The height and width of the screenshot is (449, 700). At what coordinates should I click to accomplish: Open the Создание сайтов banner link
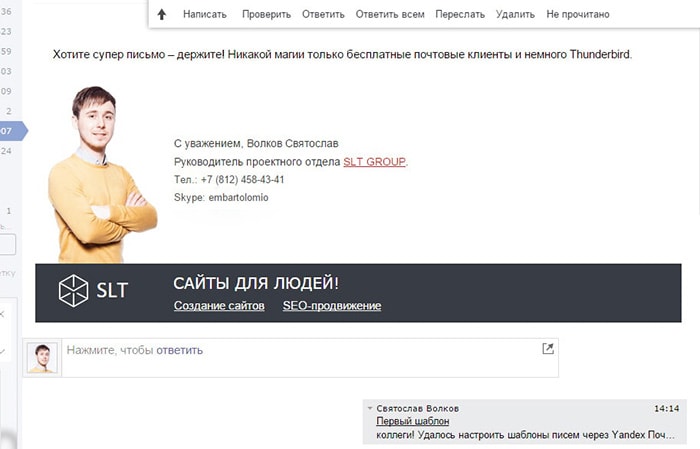click(219, 306)
